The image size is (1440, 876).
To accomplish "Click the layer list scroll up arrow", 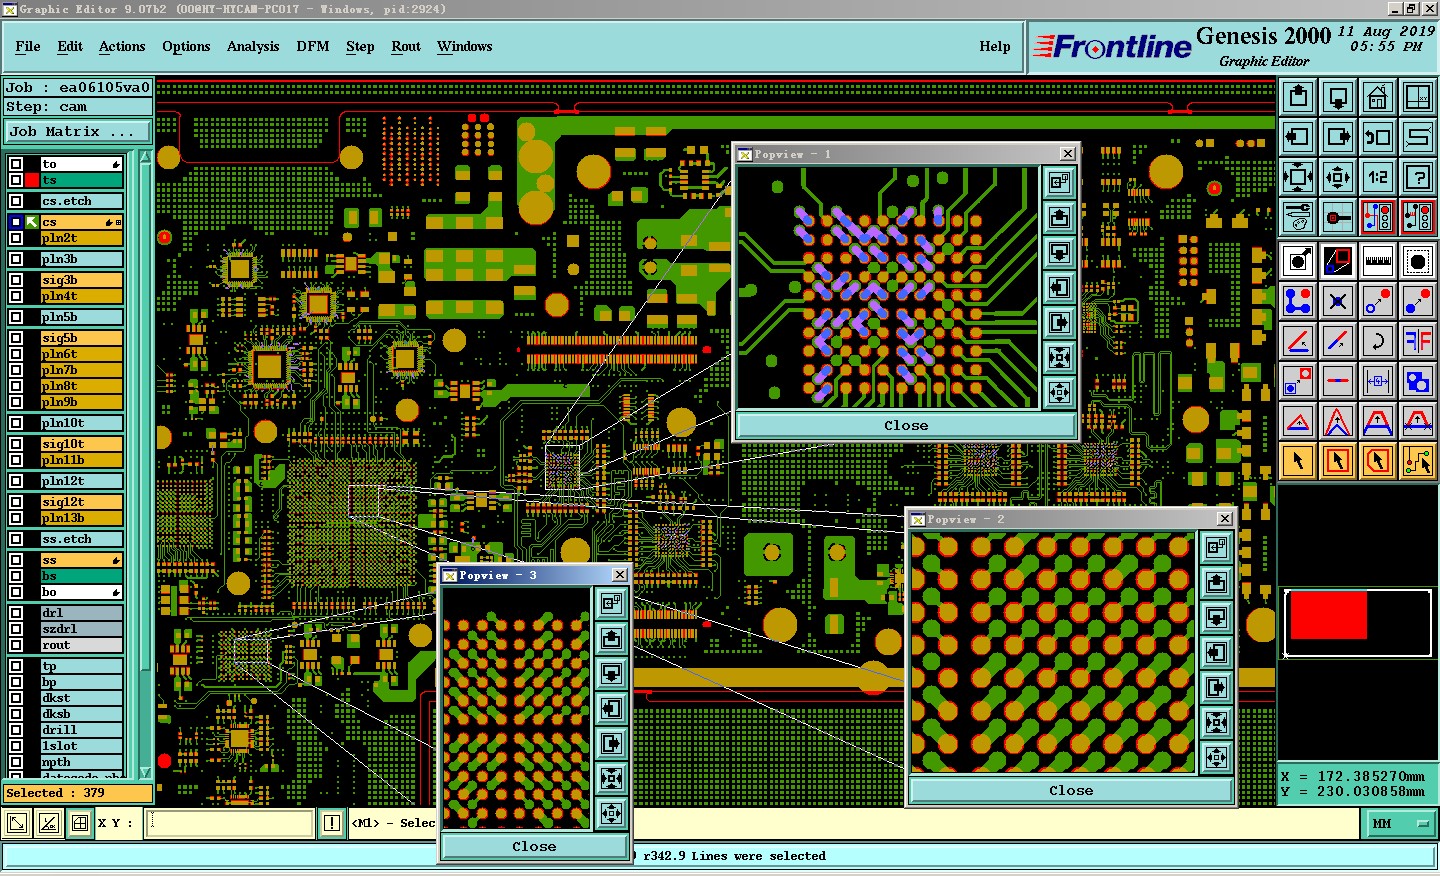I will tap(146, 157).
